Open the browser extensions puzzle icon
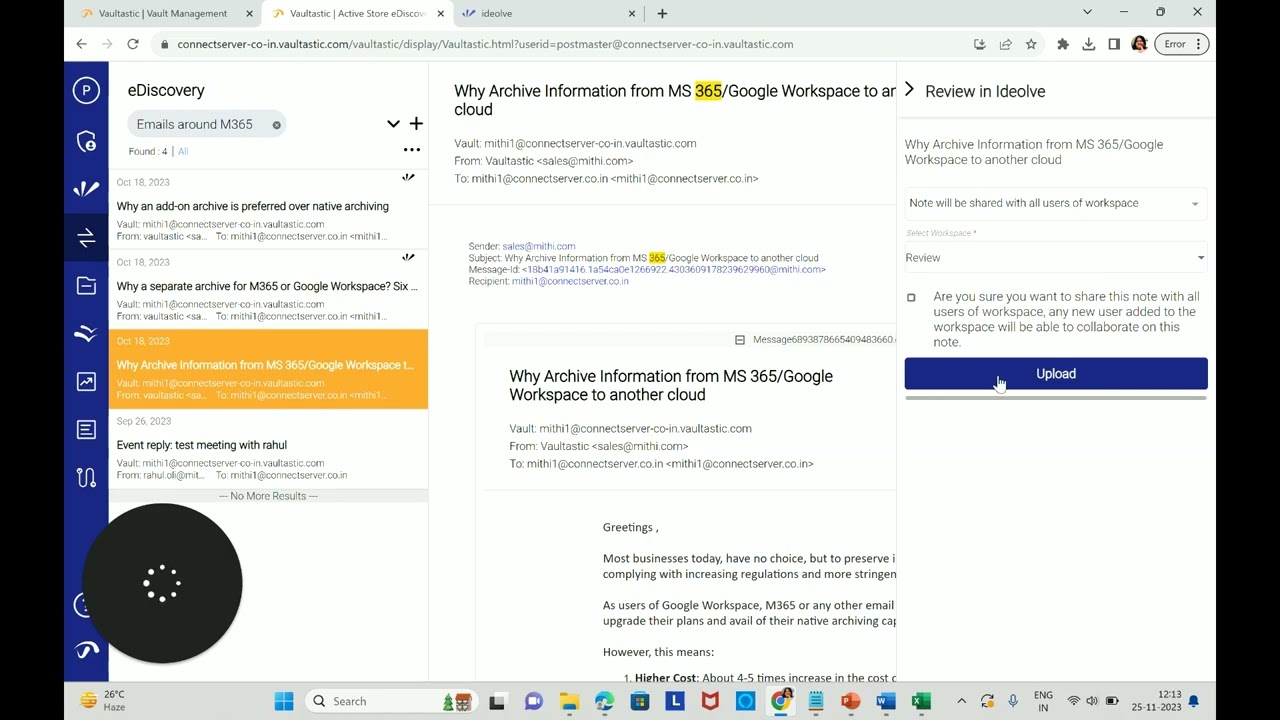Viewport: 1280px width, 720px height. point(1063,44)
